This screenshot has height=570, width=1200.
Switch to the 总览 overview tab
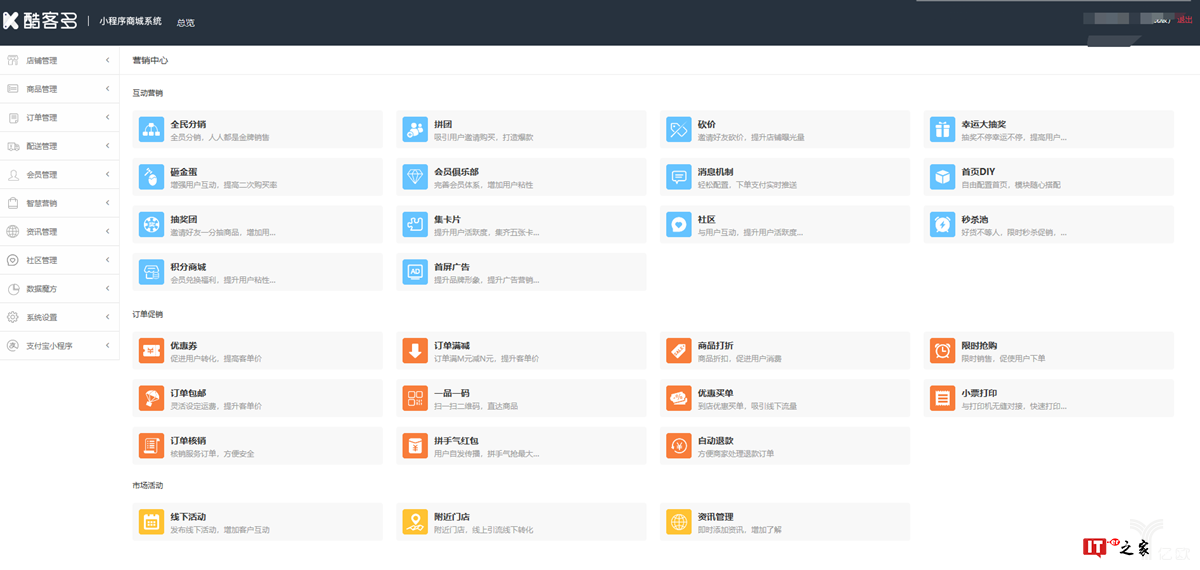[x=186, y=22]
